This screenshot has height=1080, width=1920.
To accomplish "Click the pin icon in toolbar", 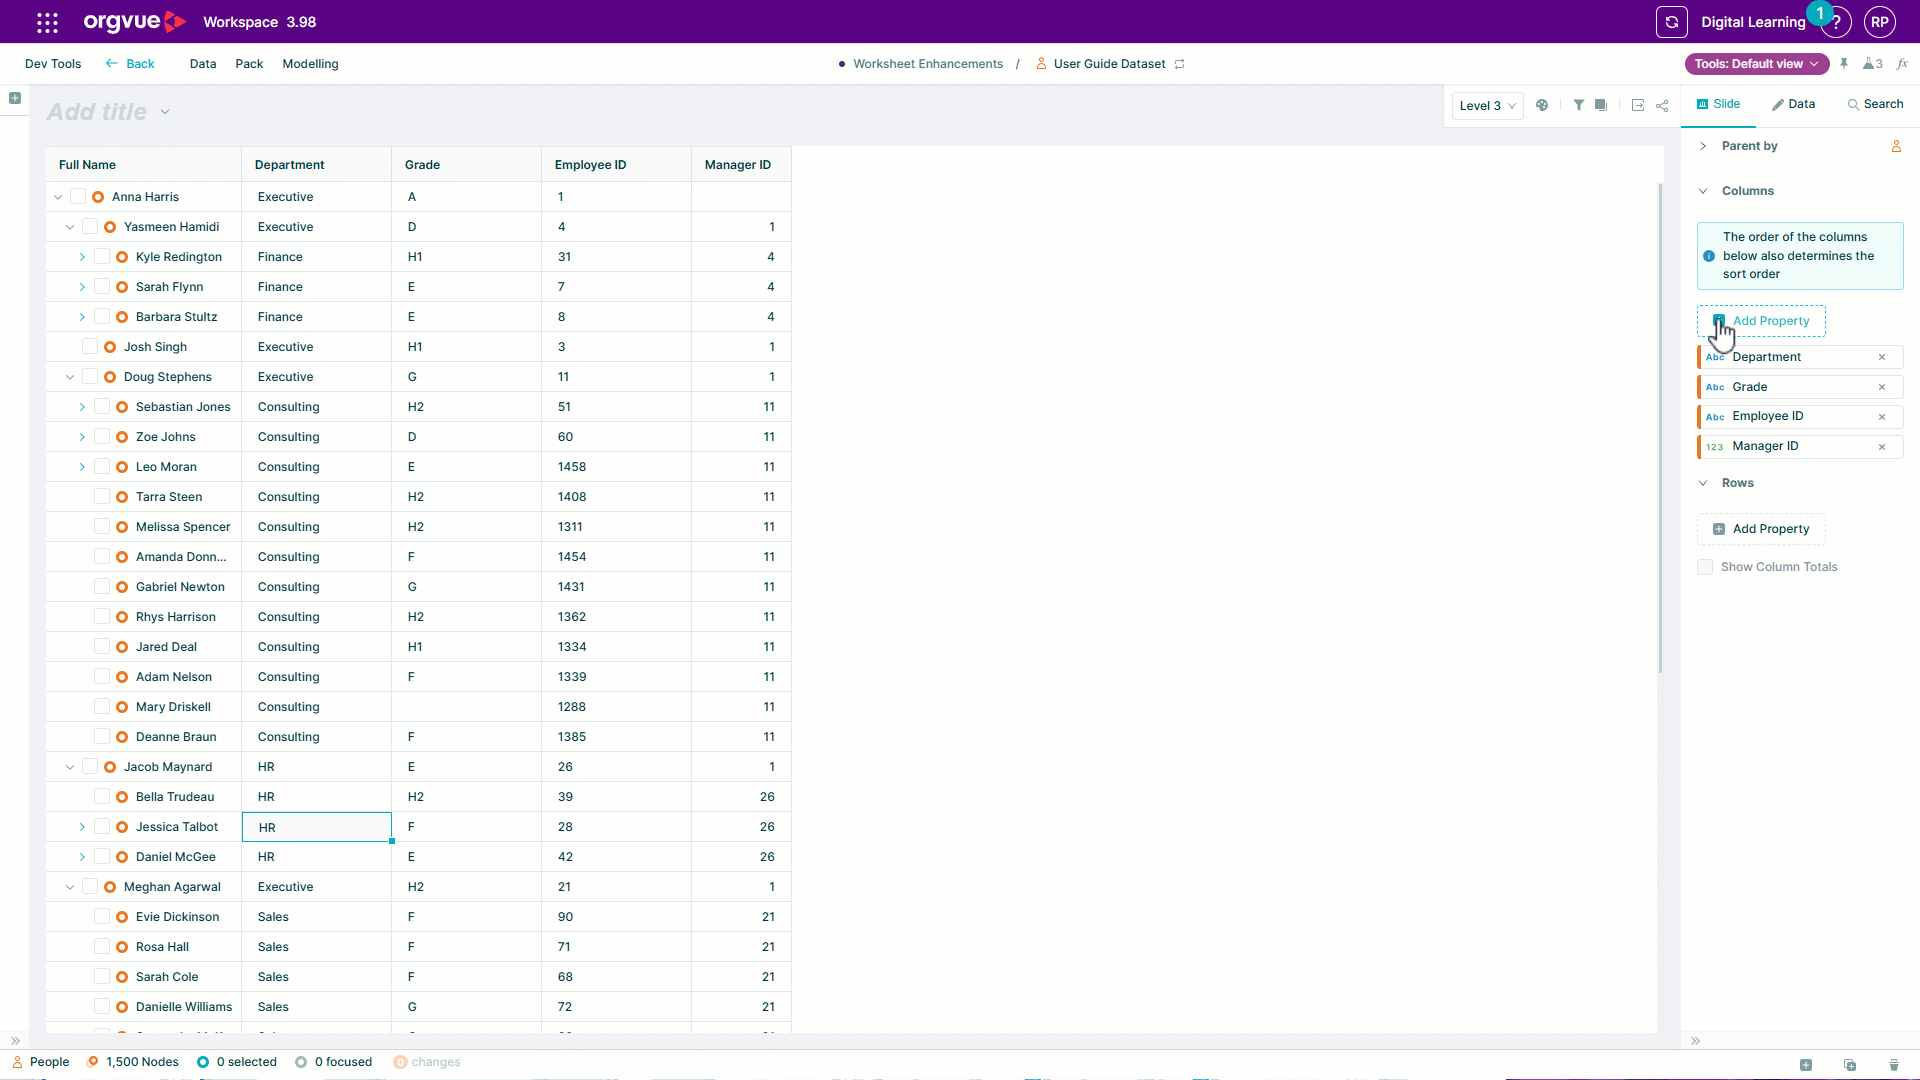I will click(x=1844, y=64).
